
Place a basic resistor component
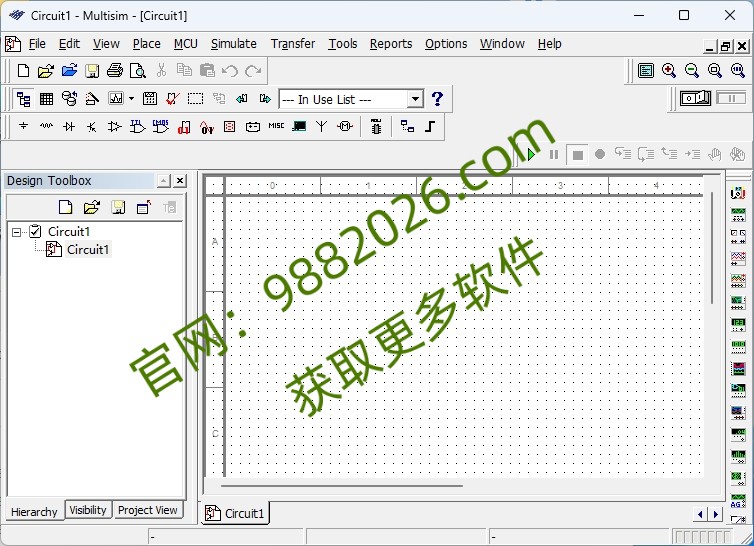click(46, 127)
